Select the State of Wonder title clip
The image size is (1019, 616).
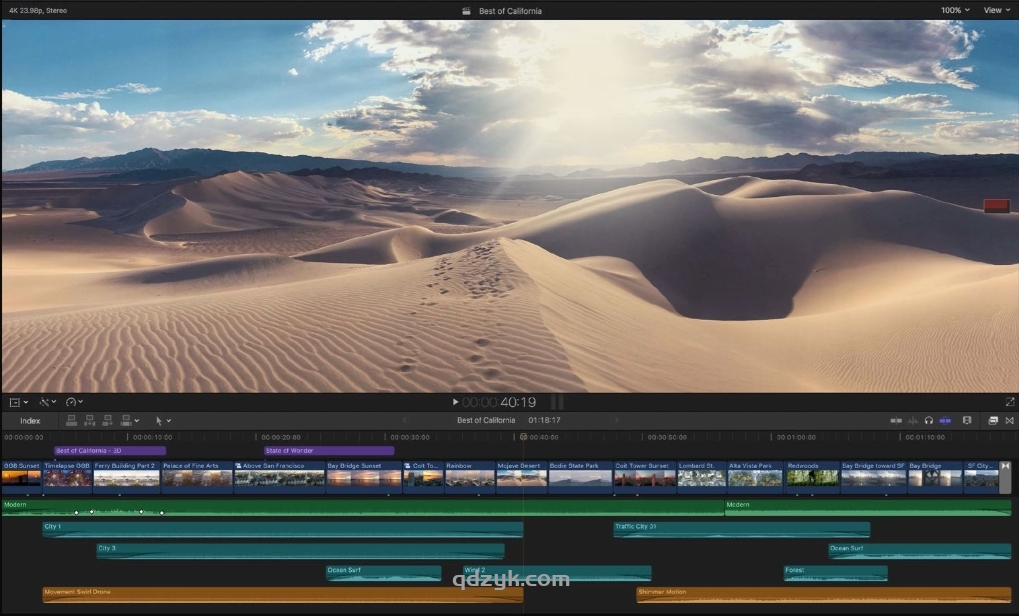pos(328,451)
